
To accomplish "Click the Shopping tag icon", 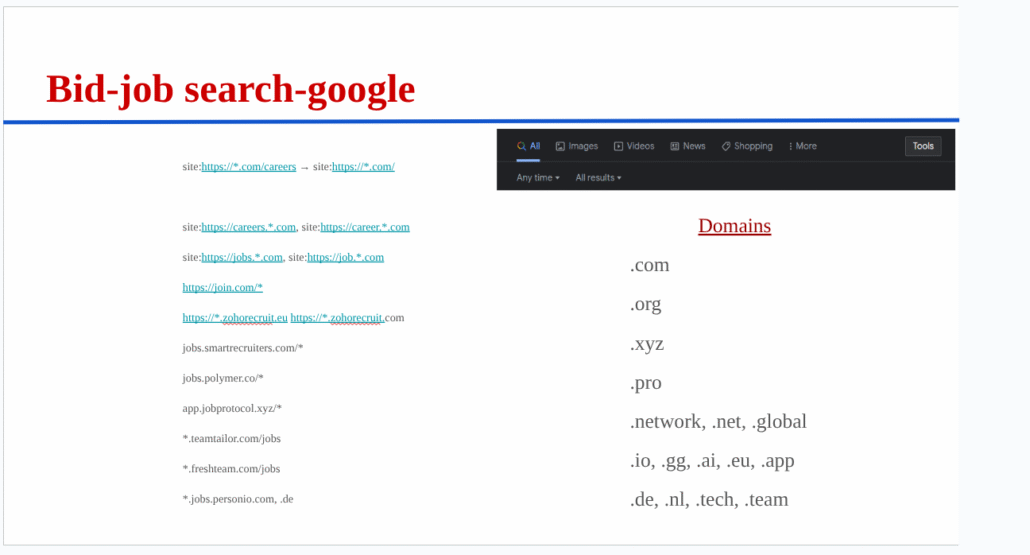I will coord(726,146).
